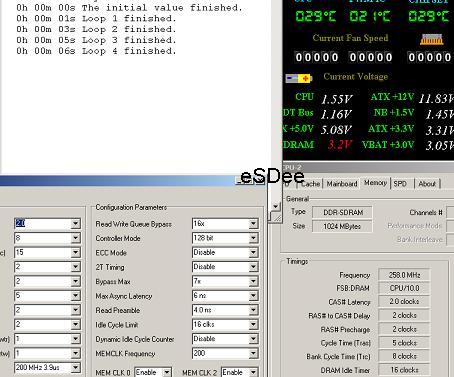Click the Frequency value 258.0 MHz

point(404,275)
